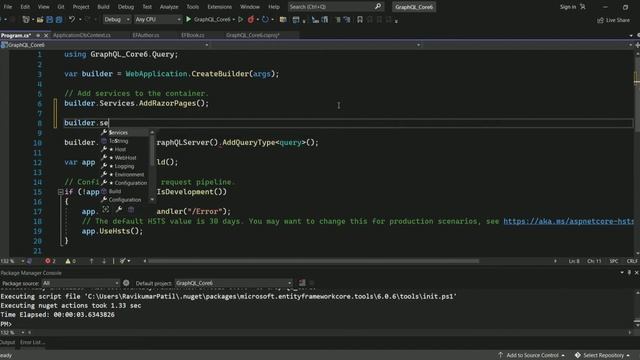Open the Debug menu
The width and height of the screenshot is (640, 360).
(126, 7)
